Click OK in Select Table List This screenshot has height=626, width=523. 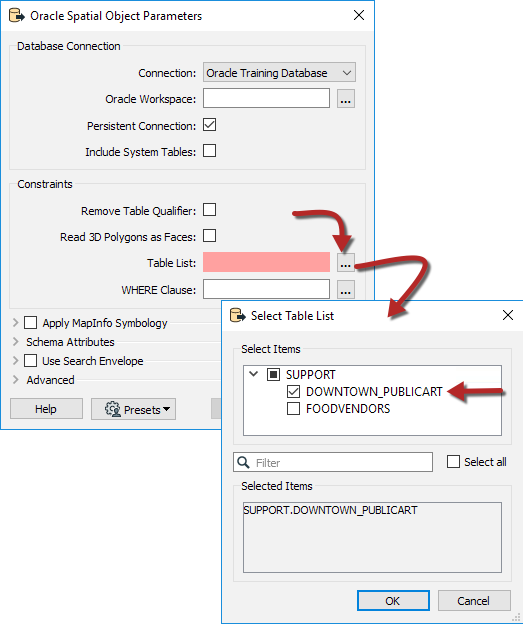tap(393, 600)
